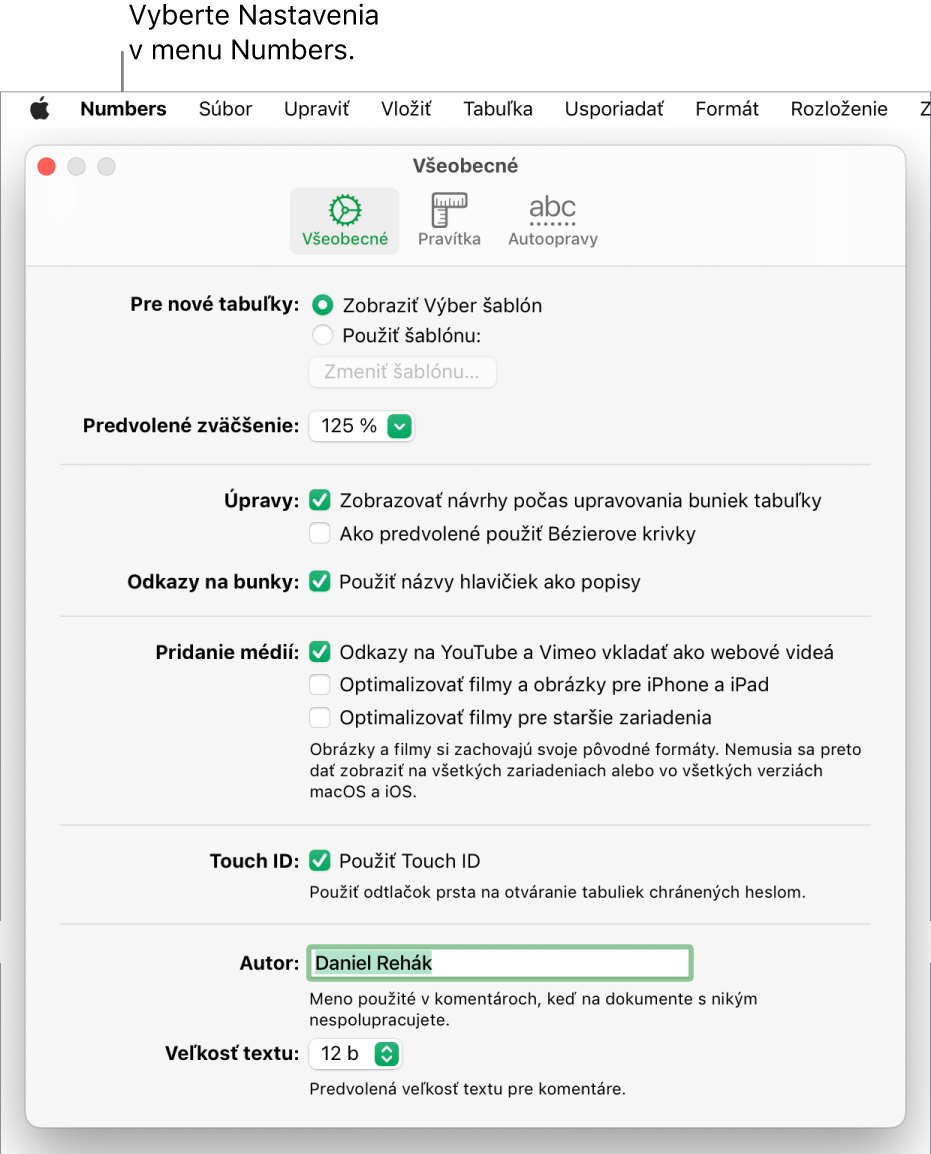Open the Súbor menu
Image resolution: width=931 pixels, height=1154 pixels.
coord(225,109)
